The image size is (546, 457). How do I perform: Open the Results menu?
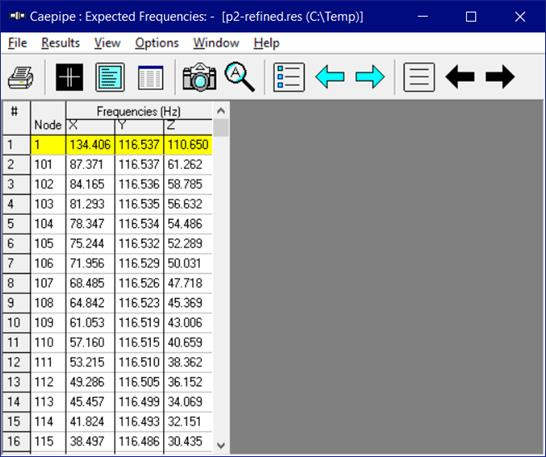tap(61, 43)
